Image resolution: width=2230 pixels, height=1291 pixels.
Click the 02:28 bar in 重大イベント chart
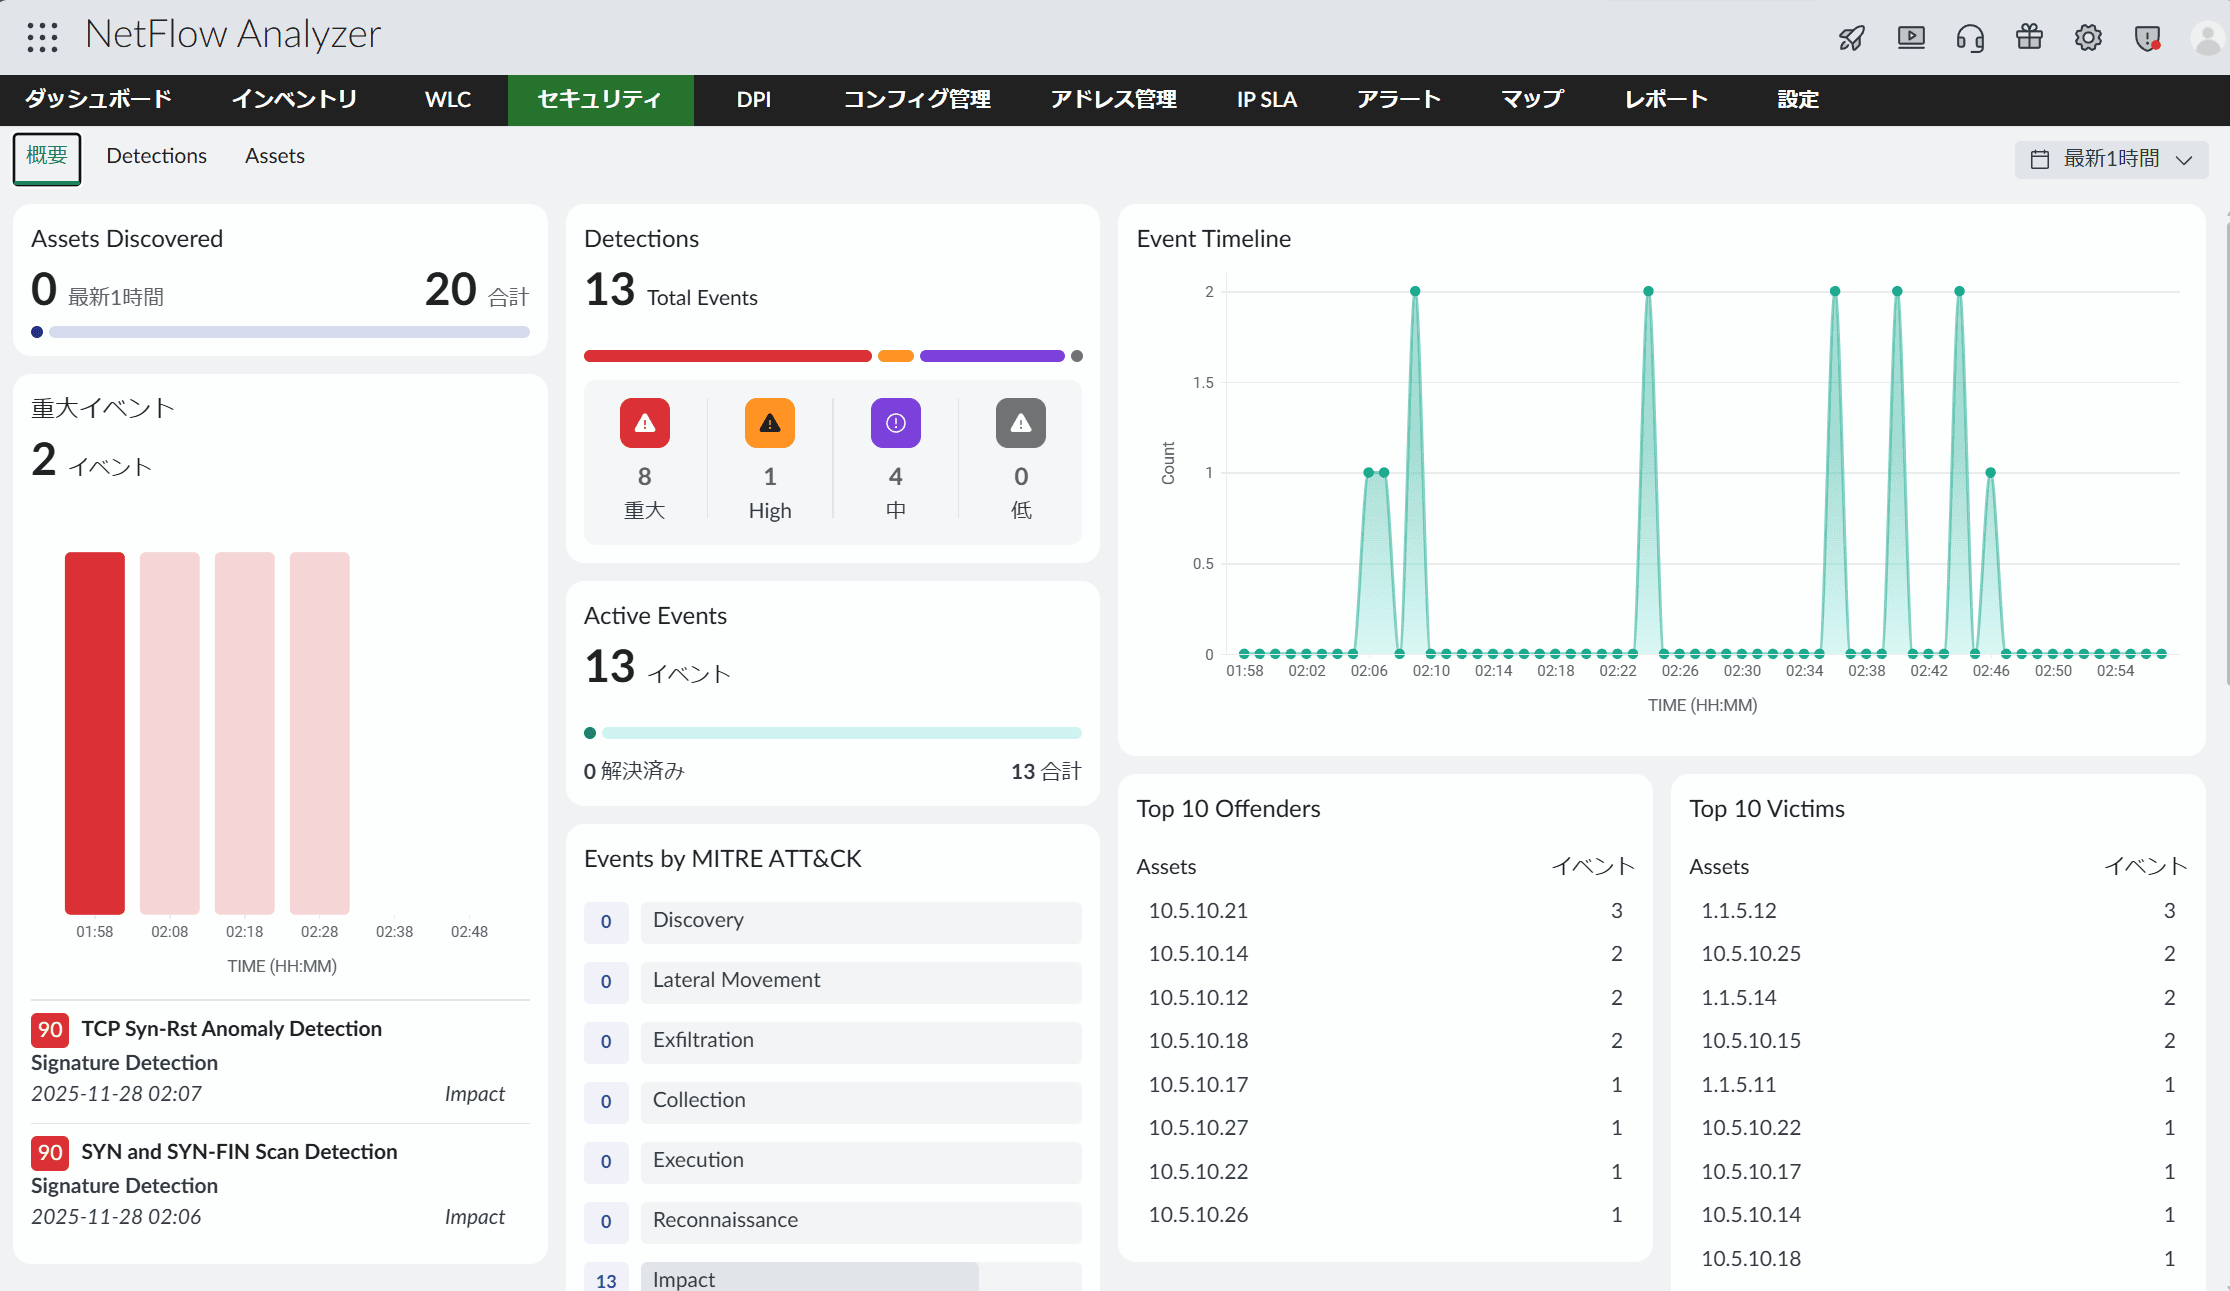coord(320,733)
